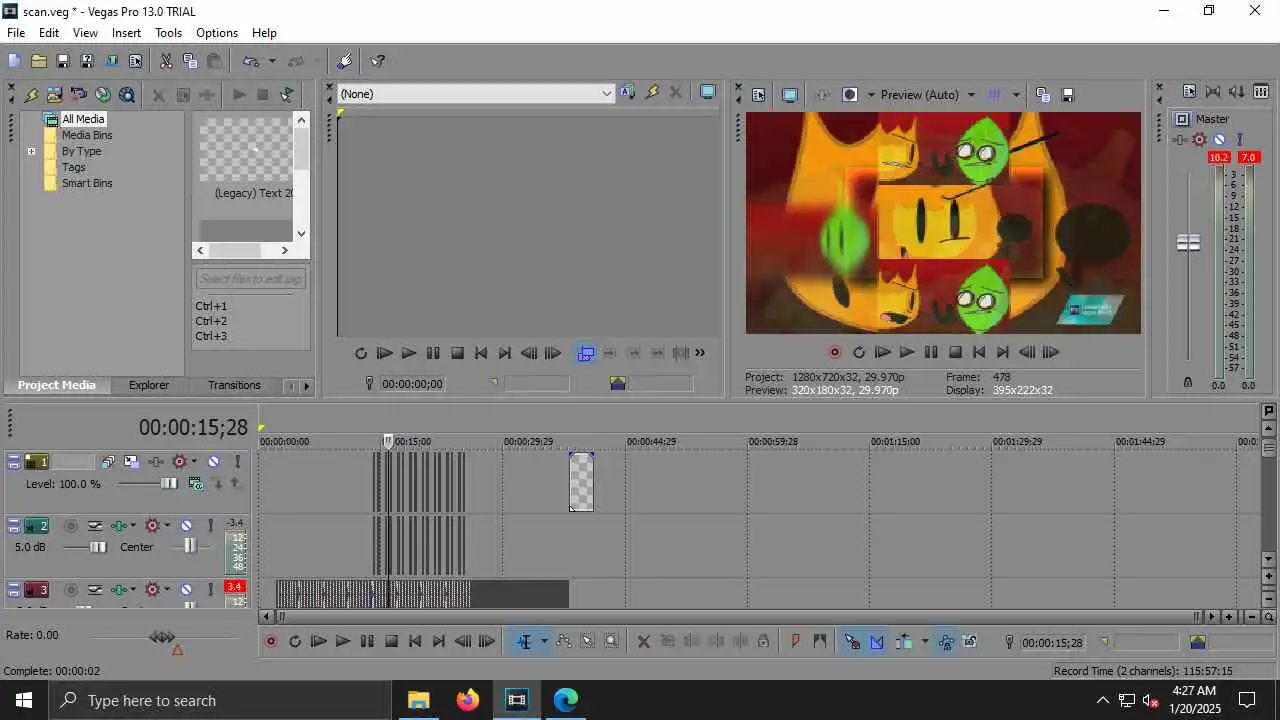This screenshot has width=1280, height=720.
Task: Click Save Snapshot to File icon
Action: pos(1067,95)
